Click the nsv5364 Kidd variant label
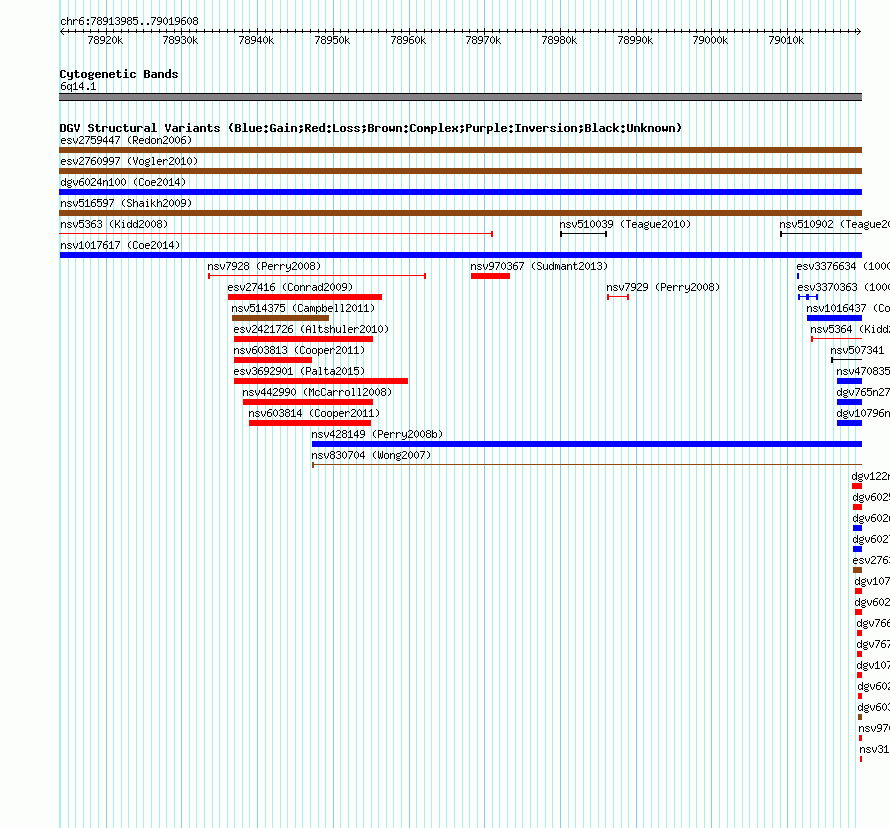Viewport: 890px width, 828px height. tap(850, 329)
